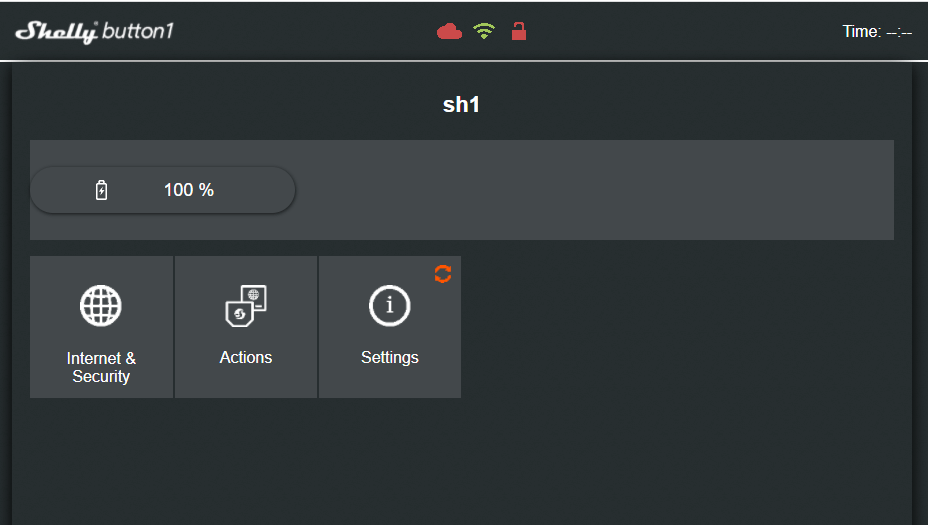Select the Settings text label
The height and width of the screenshot is (525, 928).
390,357
